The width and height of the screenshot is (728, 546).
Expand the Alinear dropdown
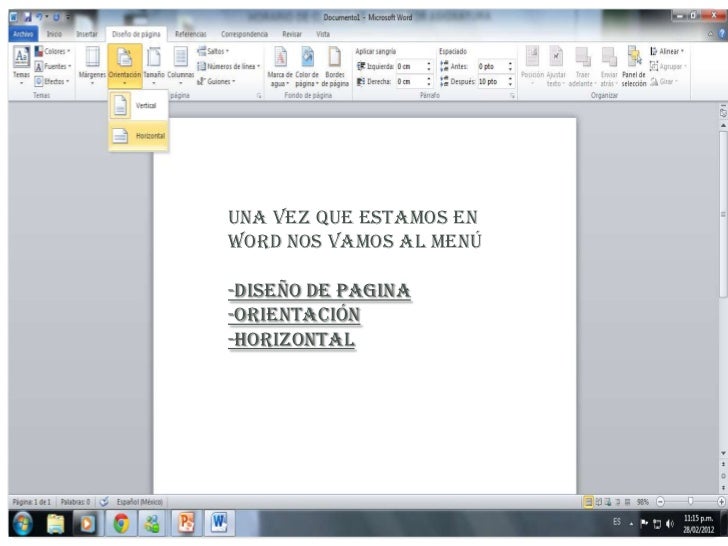pos(667,51)
